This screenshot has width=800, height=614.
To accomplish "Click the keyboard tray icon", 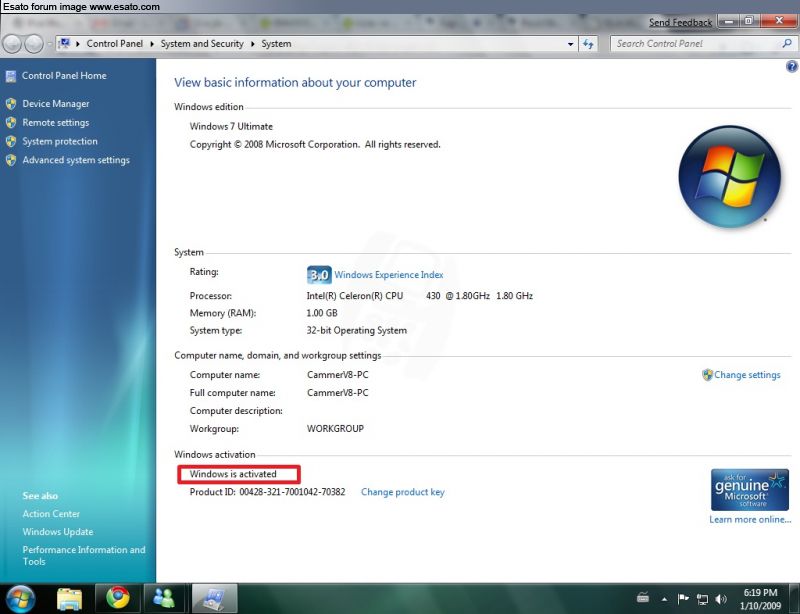I will pos(643,597).
